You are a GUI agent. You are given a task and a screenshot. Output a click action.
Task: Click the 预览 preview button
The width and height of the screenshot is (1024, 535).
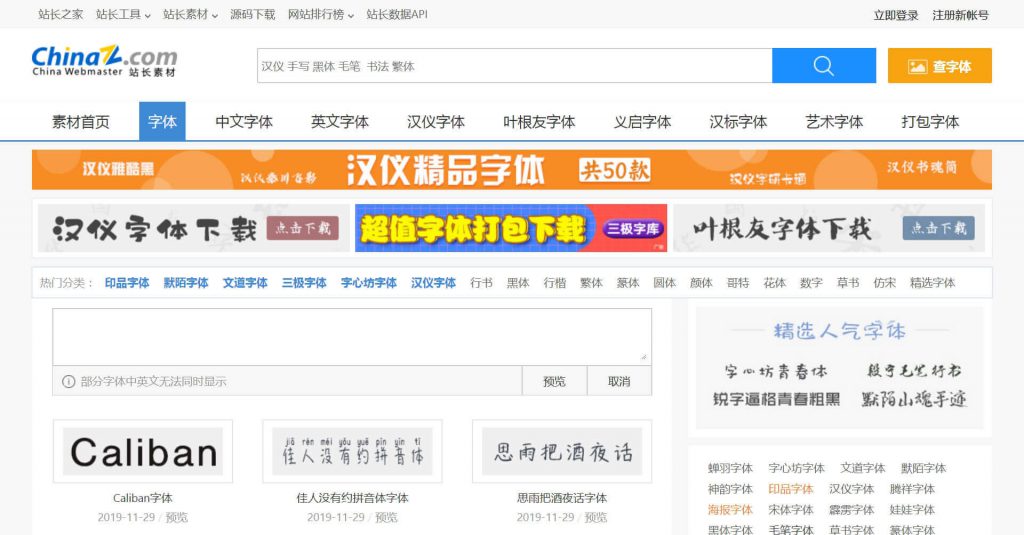(x=554, y=381)
